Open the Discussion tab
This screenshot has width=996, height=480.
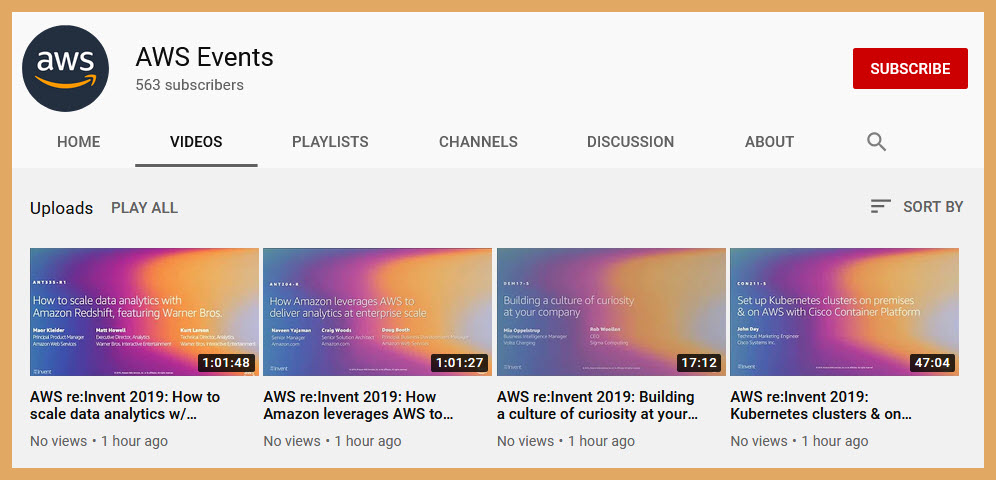630,142
